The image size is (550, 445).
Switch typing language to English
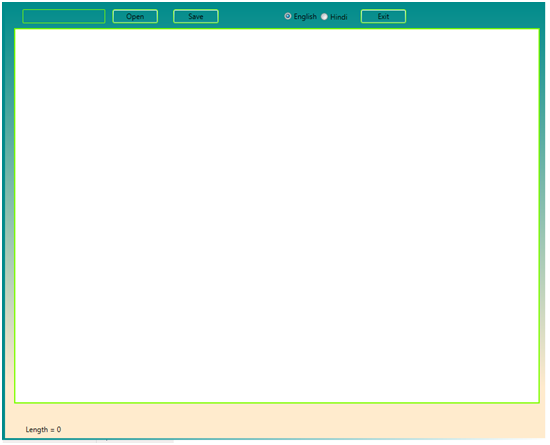point(288,16)
